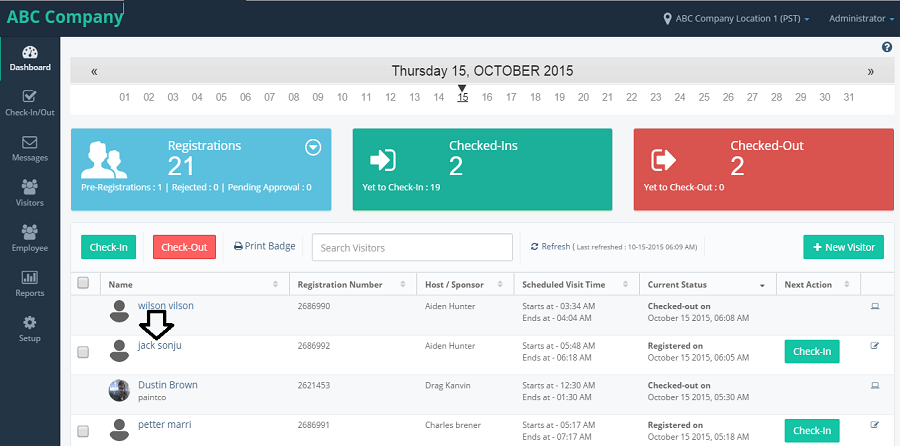The width and height of the screenshot is (900, 446).
Task: Open the help question mark icon
Action: coord(887,48)
